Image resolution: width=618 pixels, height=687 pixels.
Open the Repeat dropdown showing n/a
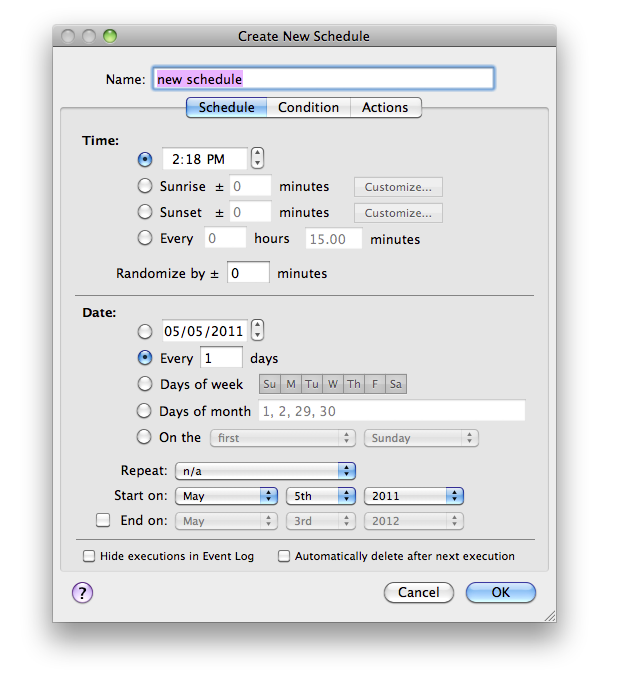click(x=265, y=471)
